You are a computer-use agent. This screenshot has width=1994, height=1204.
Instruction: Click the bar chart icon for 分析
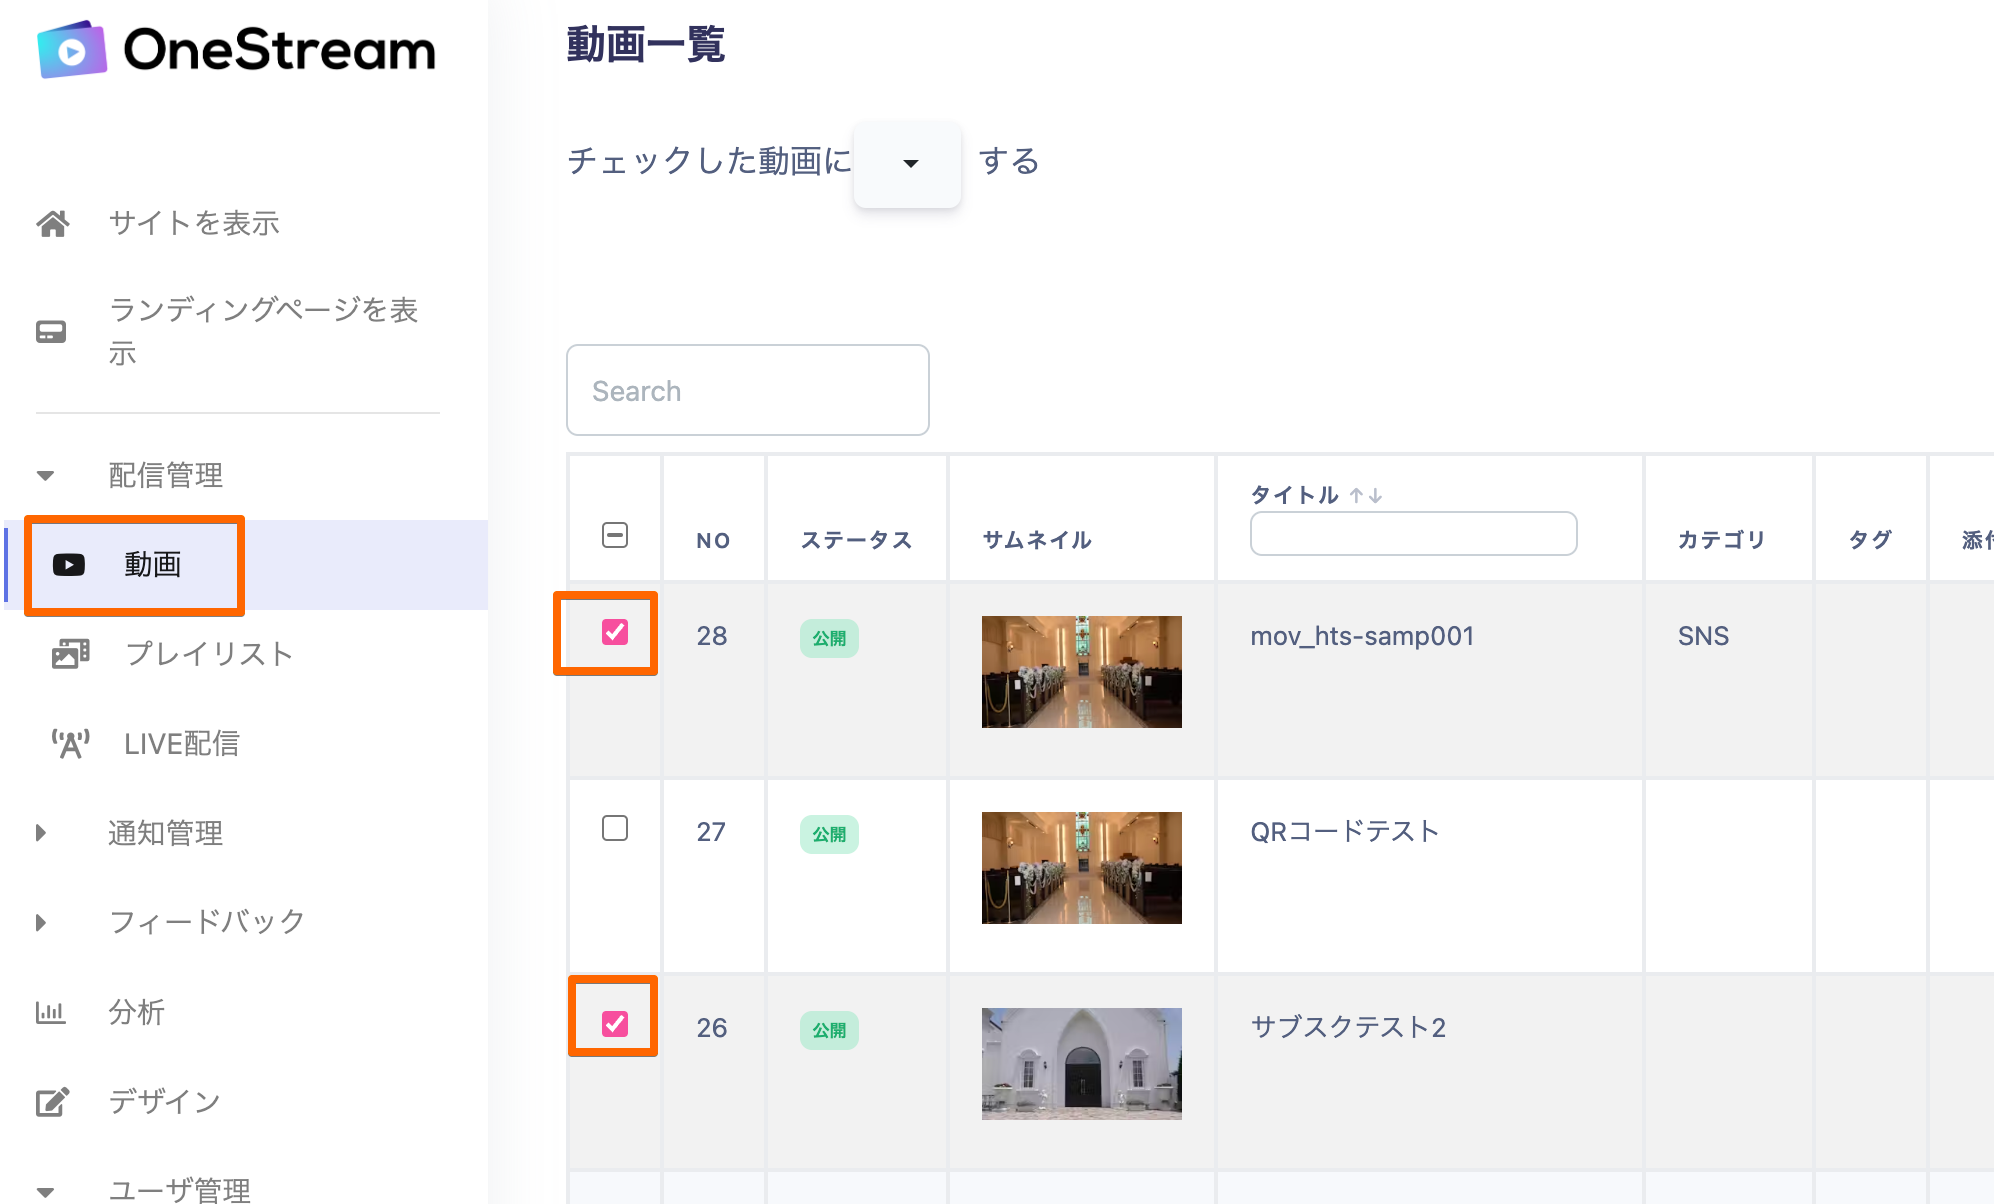(x=51, y=1012)
